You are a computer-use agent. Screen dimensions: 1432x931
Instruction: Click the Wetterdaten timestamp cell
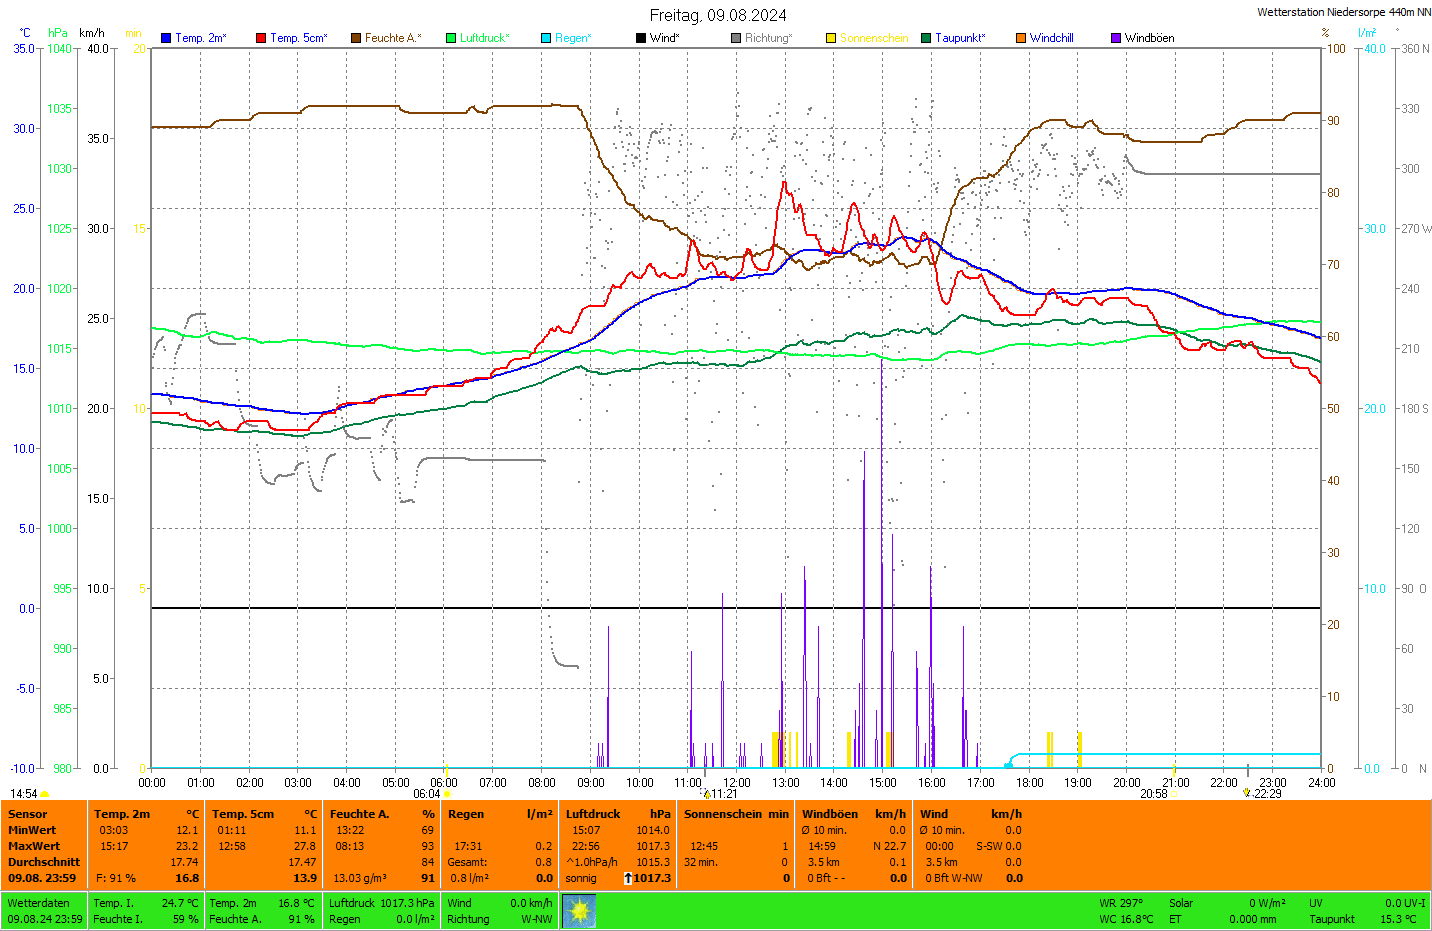(44, 910)
